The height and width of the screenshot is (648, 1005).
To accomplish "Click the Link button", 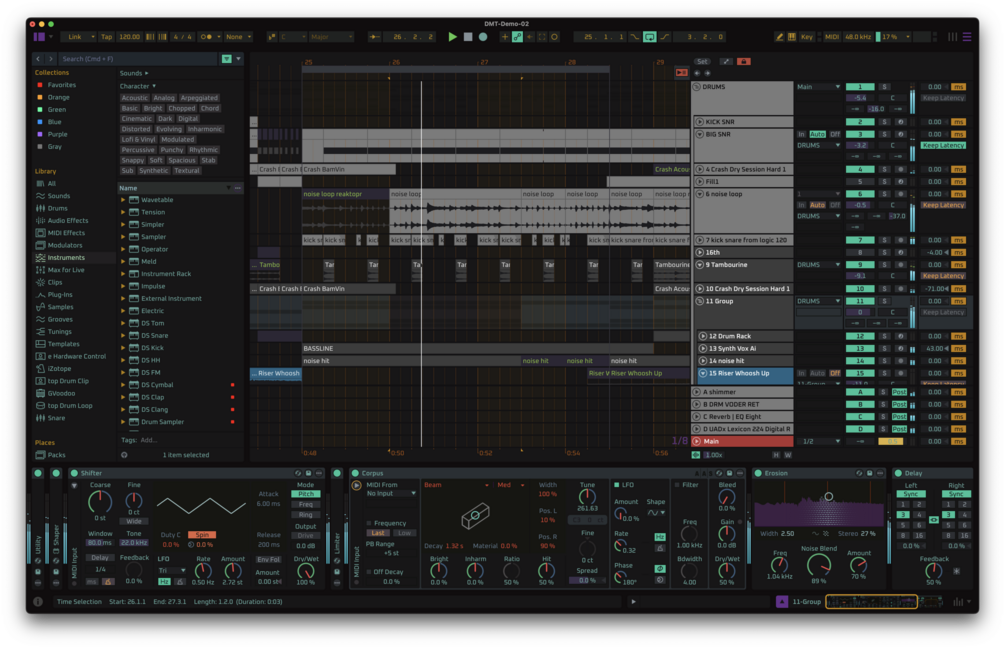I will [x=75, y=37].
